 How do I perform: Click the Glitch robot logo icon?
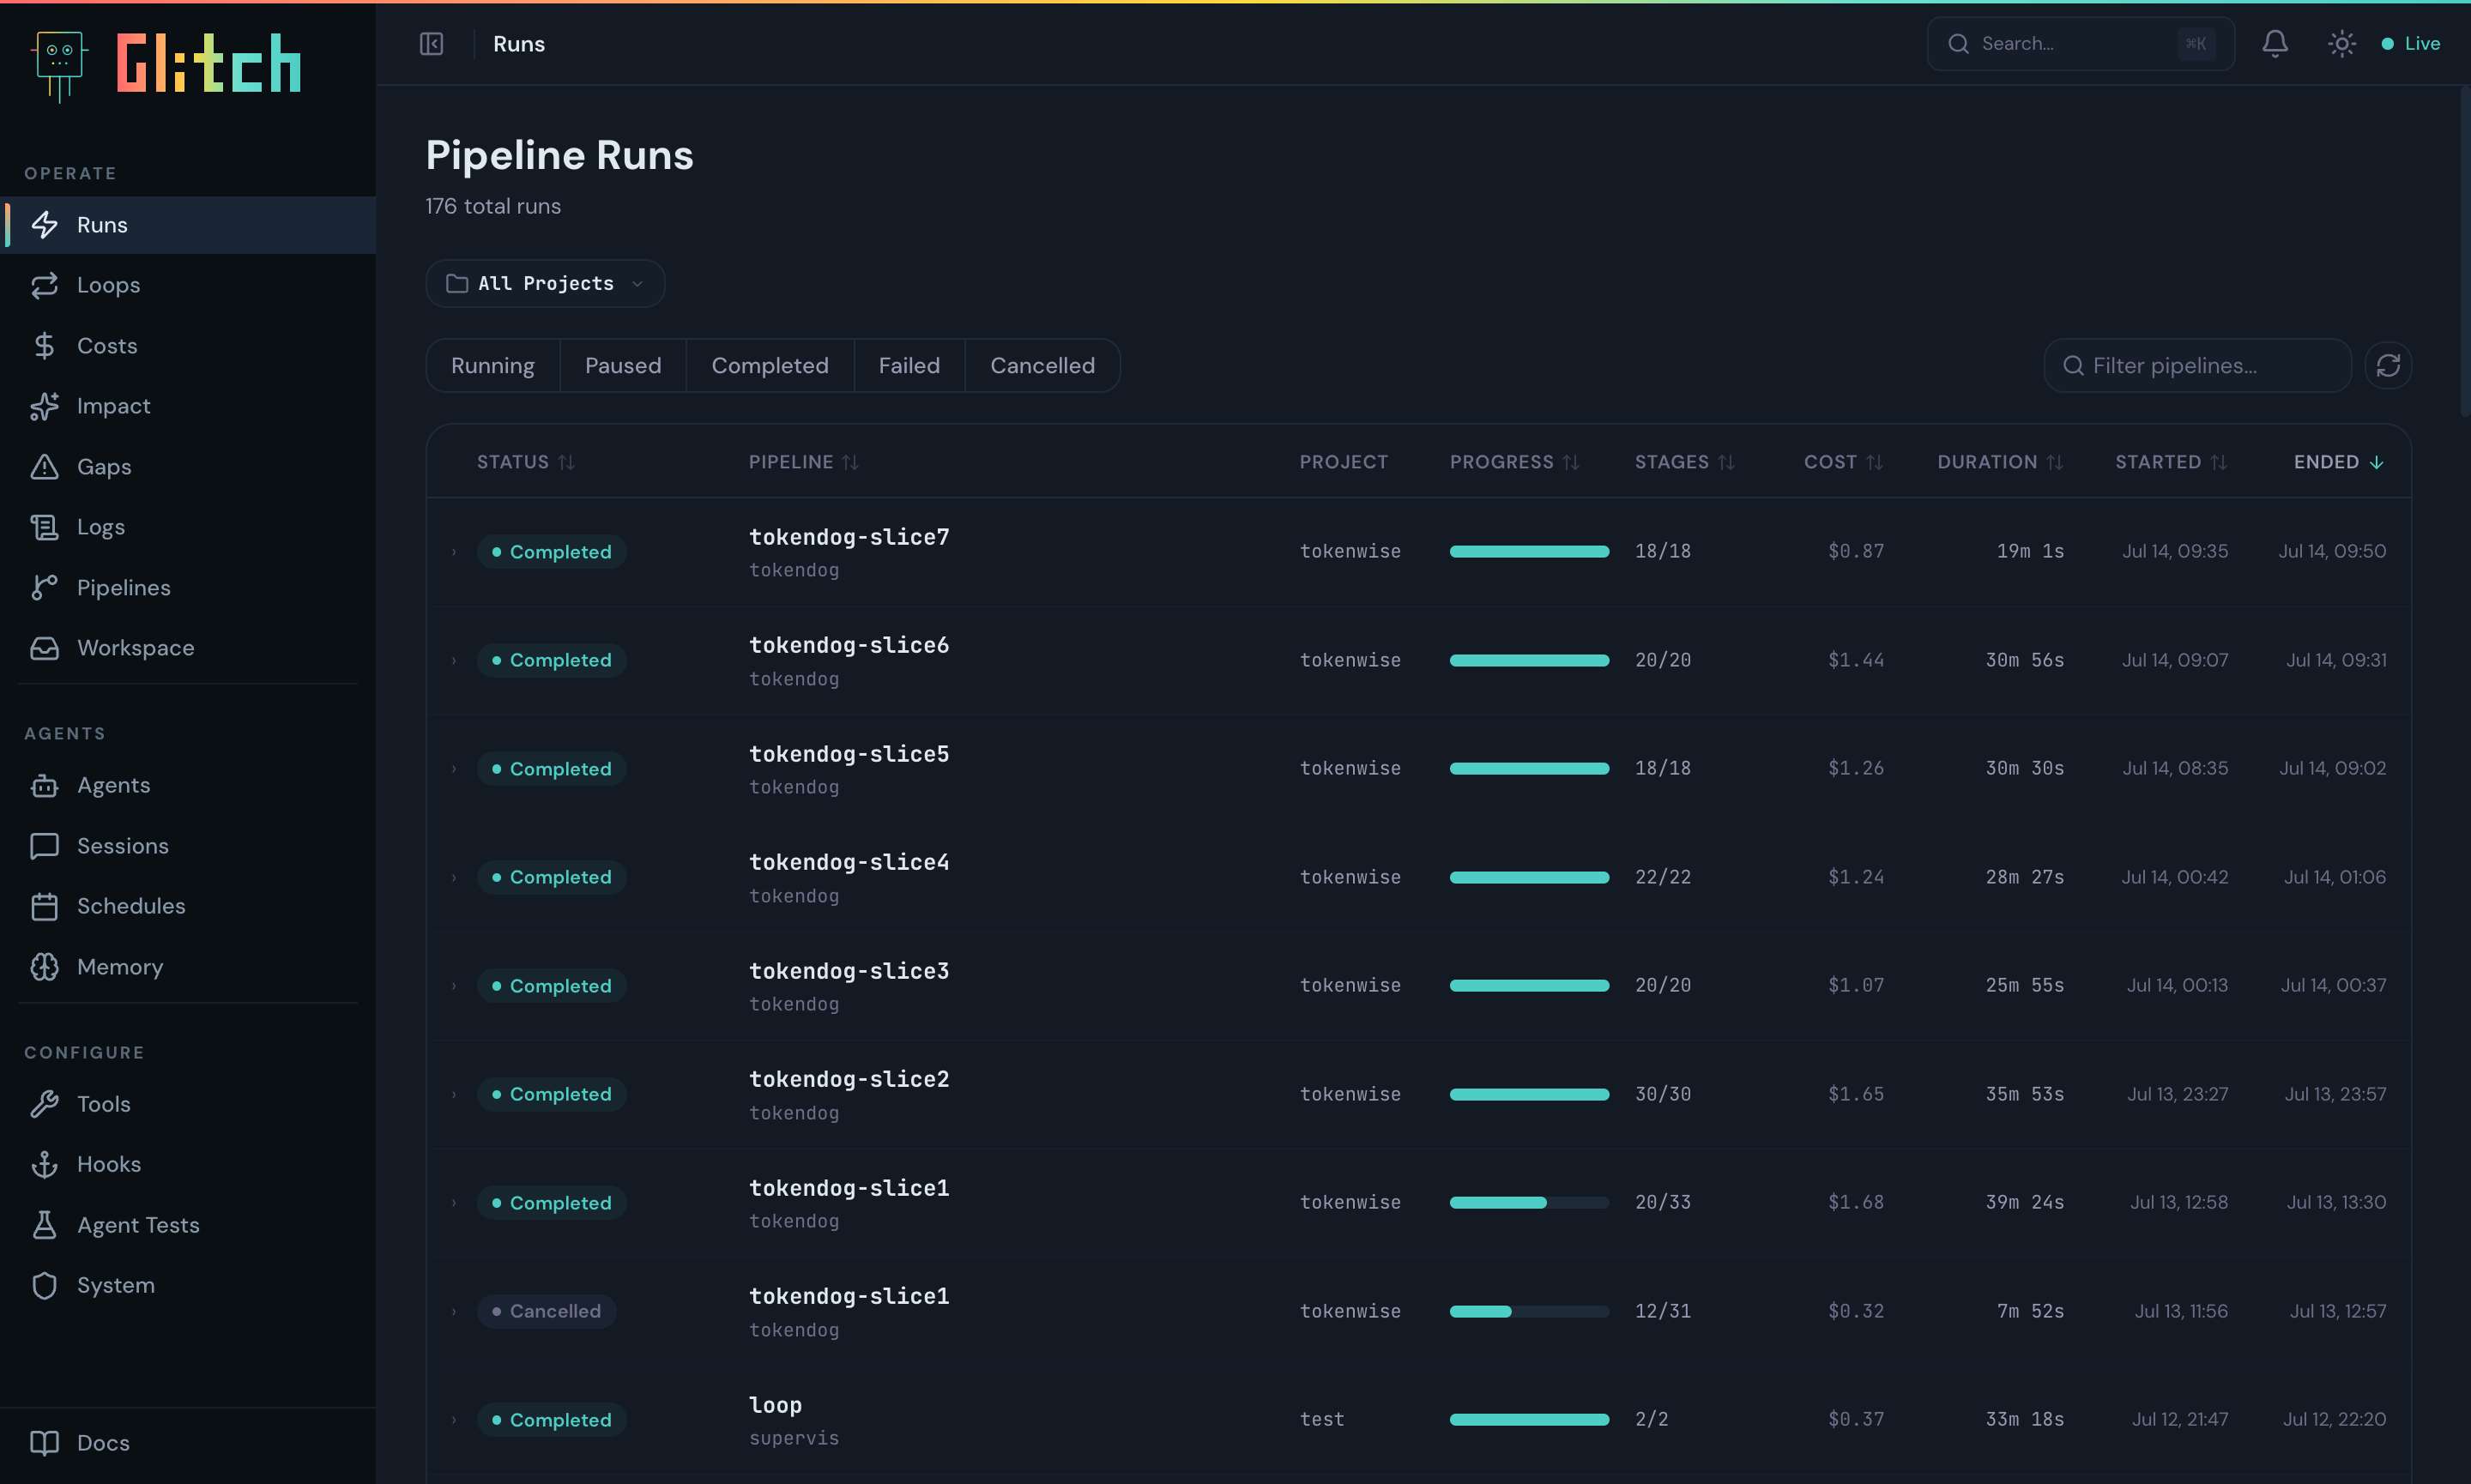point(59,65)
